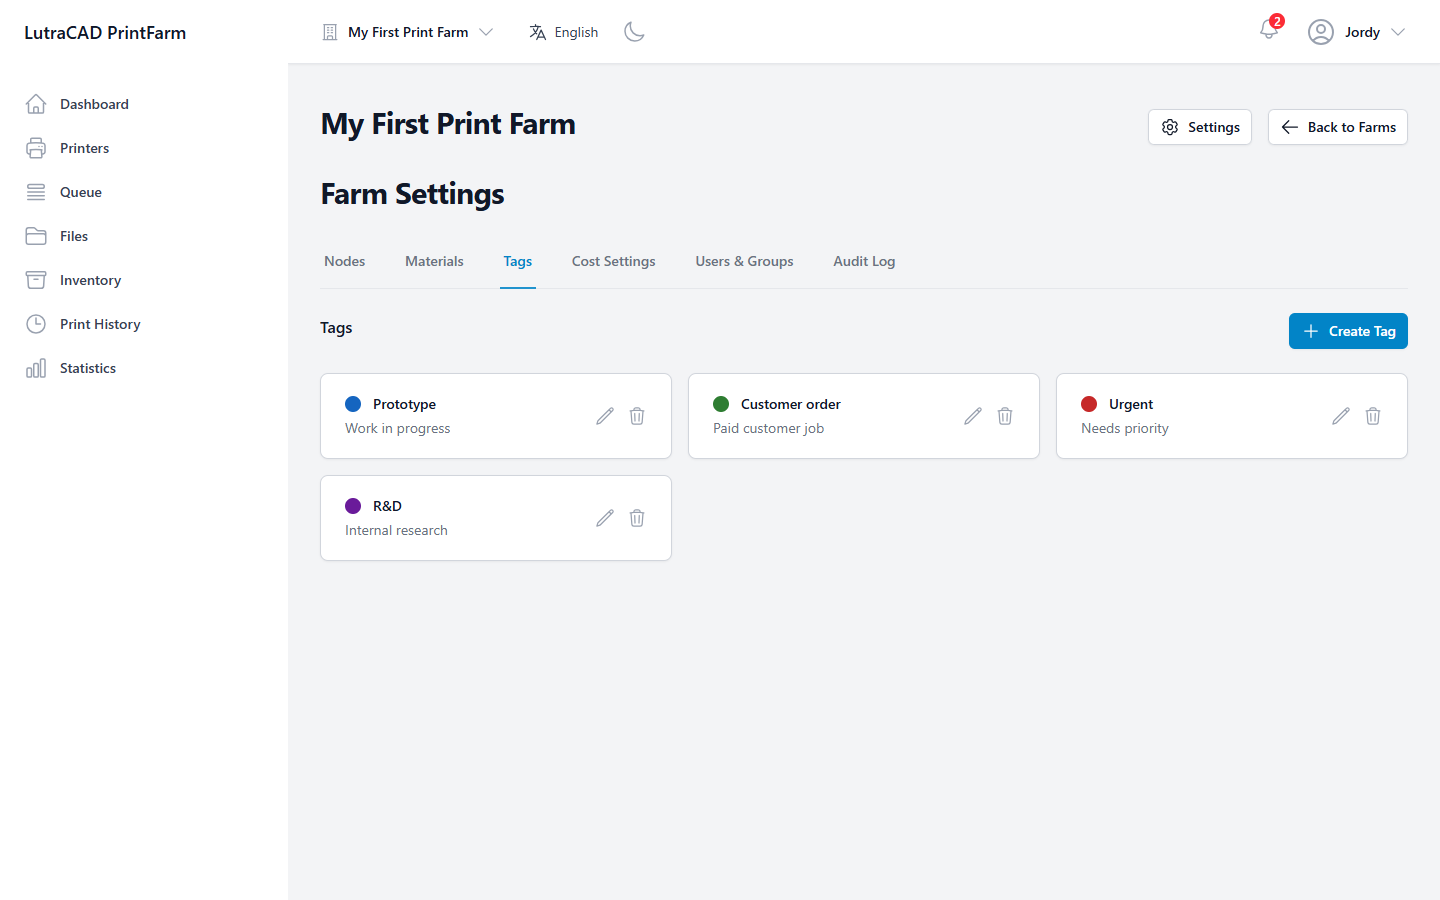Click the Urgent tag pencil edit icon
Screen dimensions: 1440x900
[1341, 416]
